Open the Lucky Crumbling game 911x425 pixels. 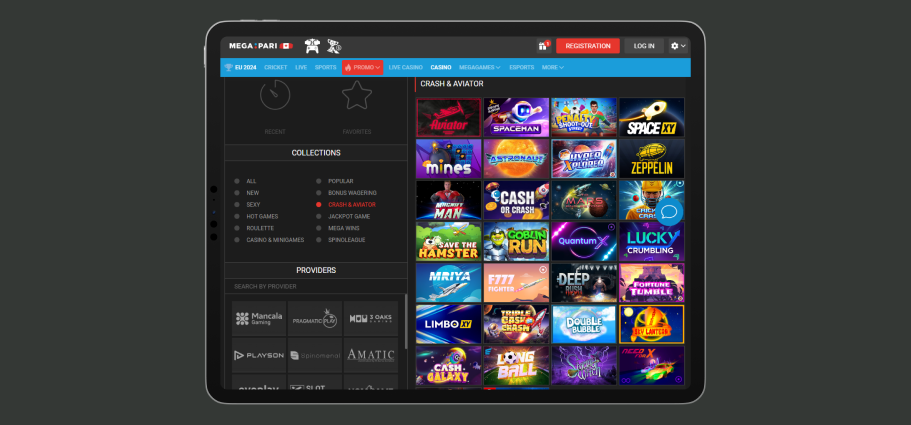pyautogui.click(x=652, y=242)
